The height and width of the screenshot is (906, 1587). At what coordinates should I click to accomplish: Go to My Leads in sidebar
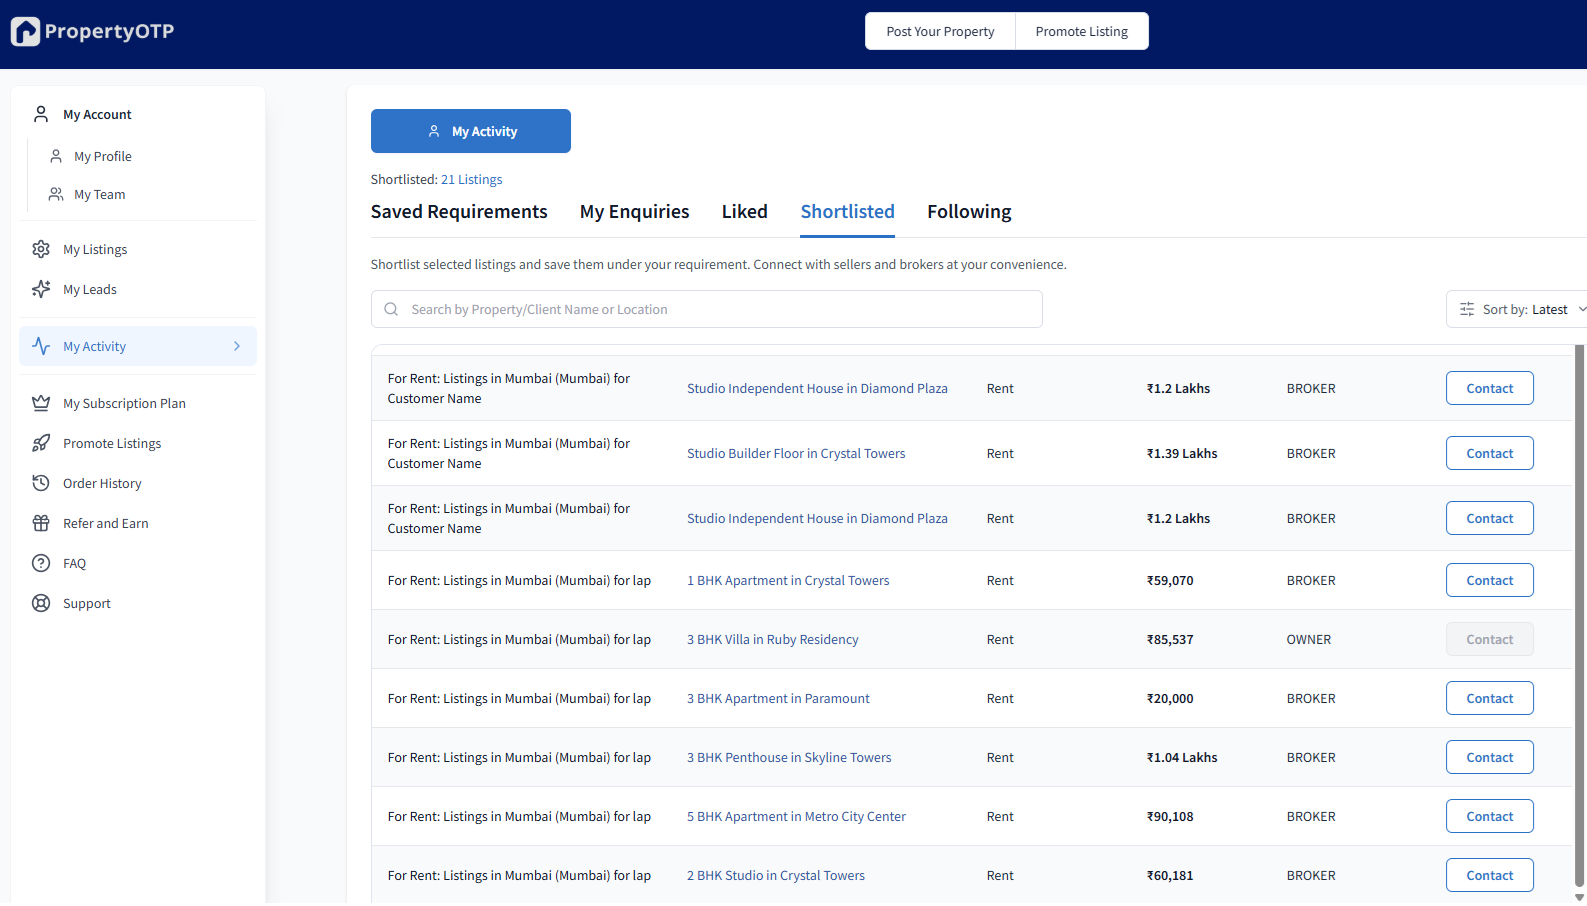(x=90, y=289)
